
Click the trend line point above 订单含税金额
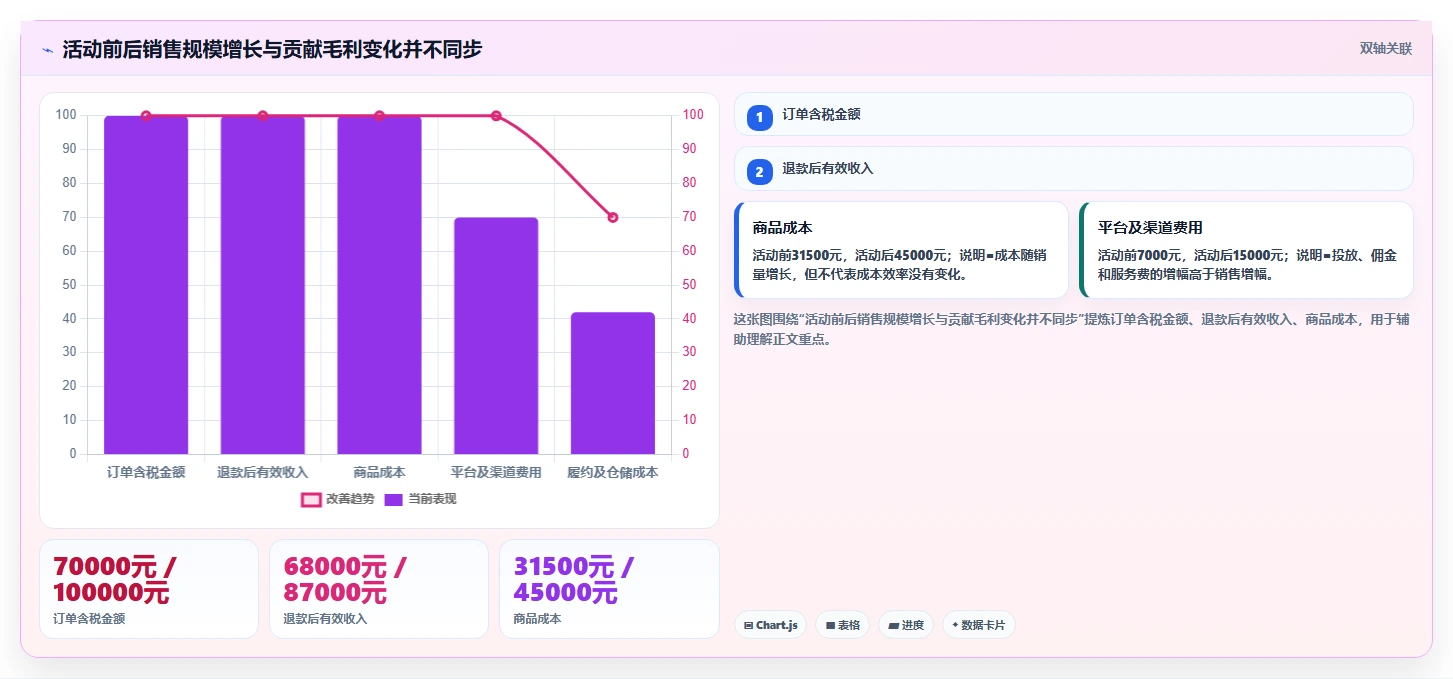click(x=146, y=116)
